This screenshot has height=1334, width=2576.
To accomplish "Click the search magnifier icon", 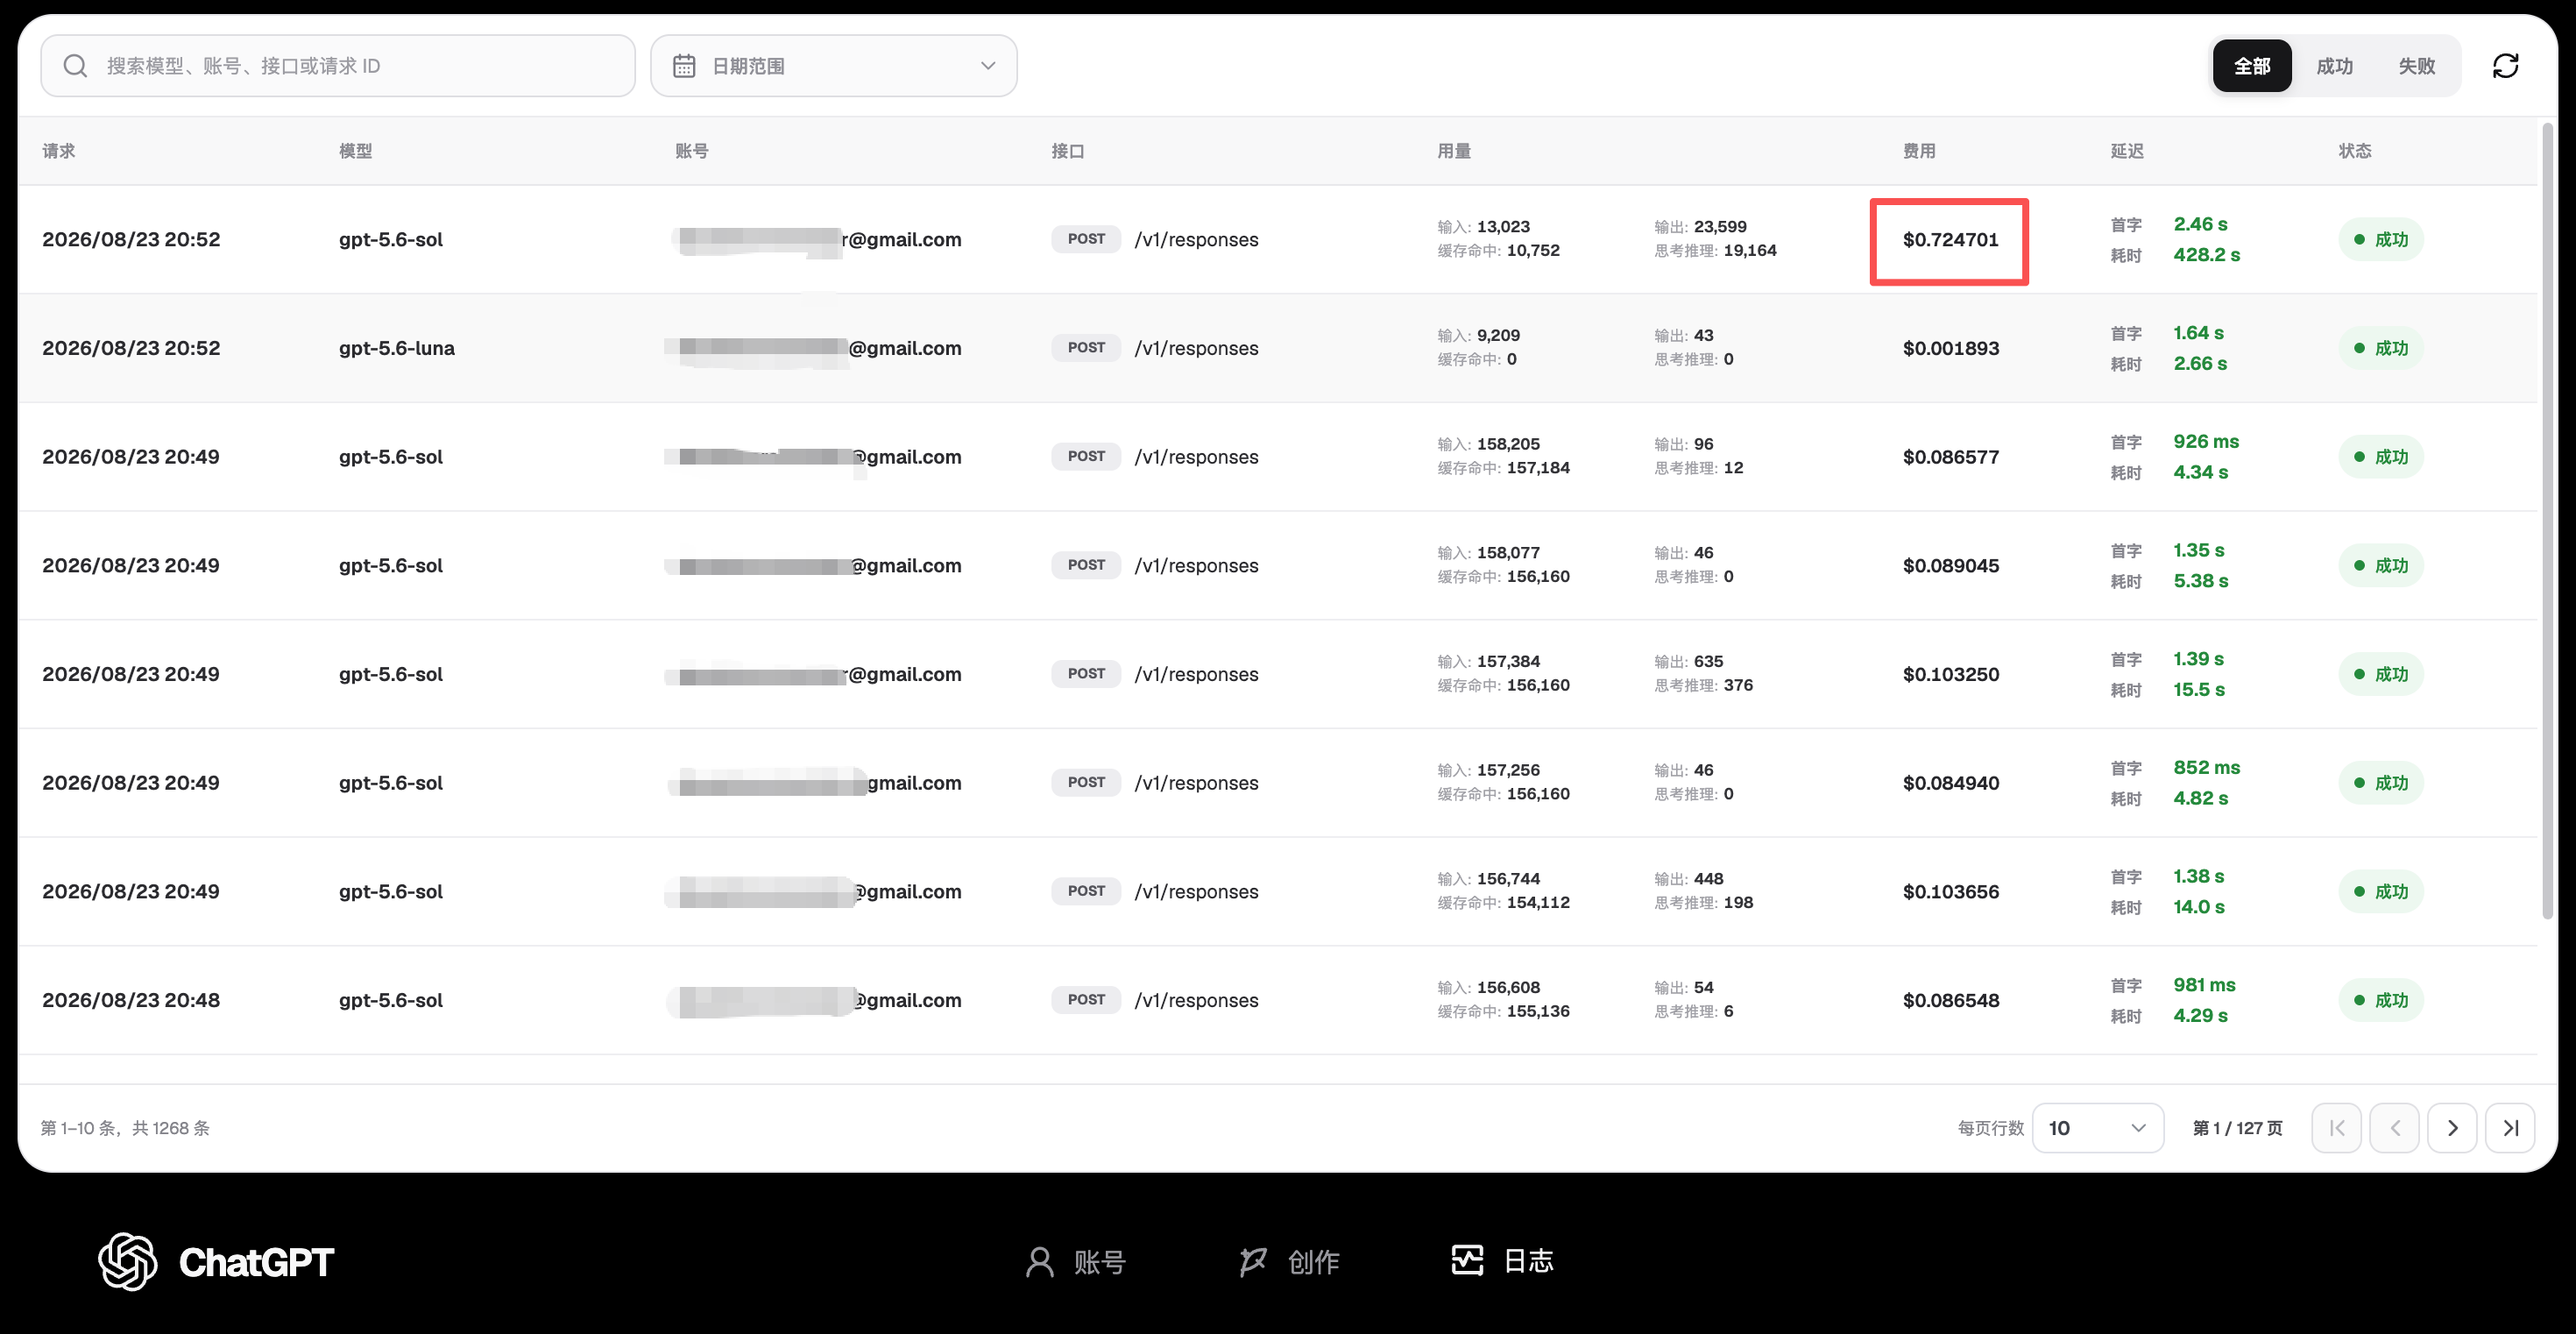I will click(75, 66).
